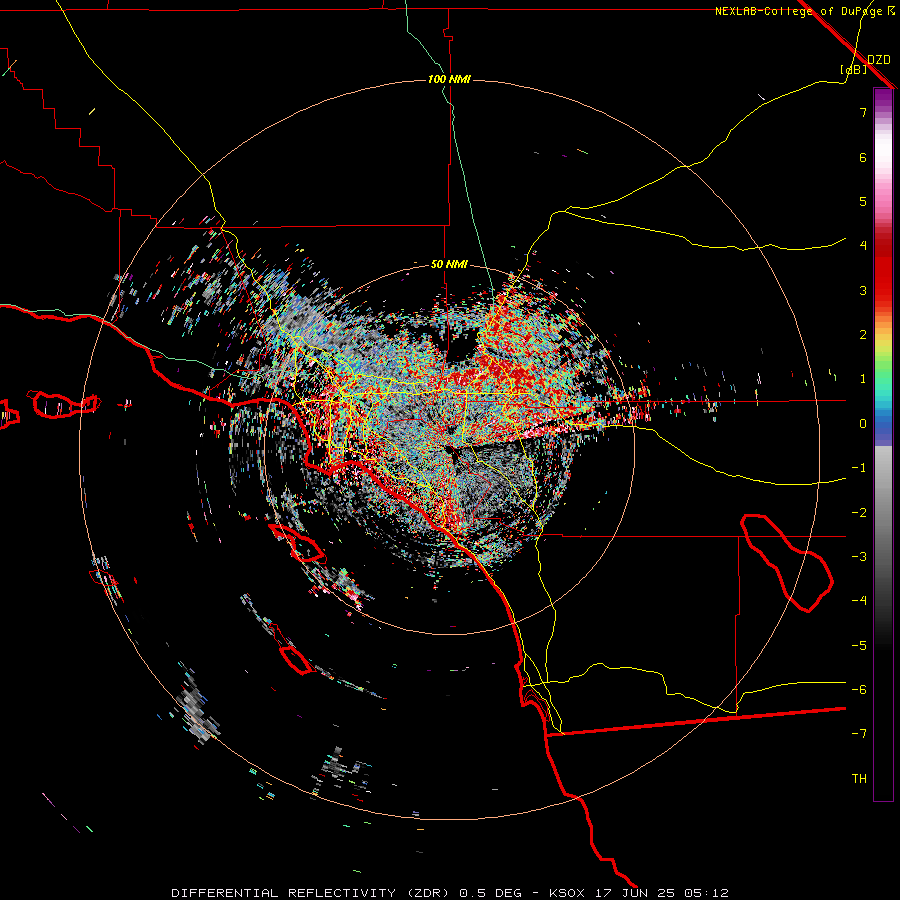Click the [dB] units label

tap(854, 69)
